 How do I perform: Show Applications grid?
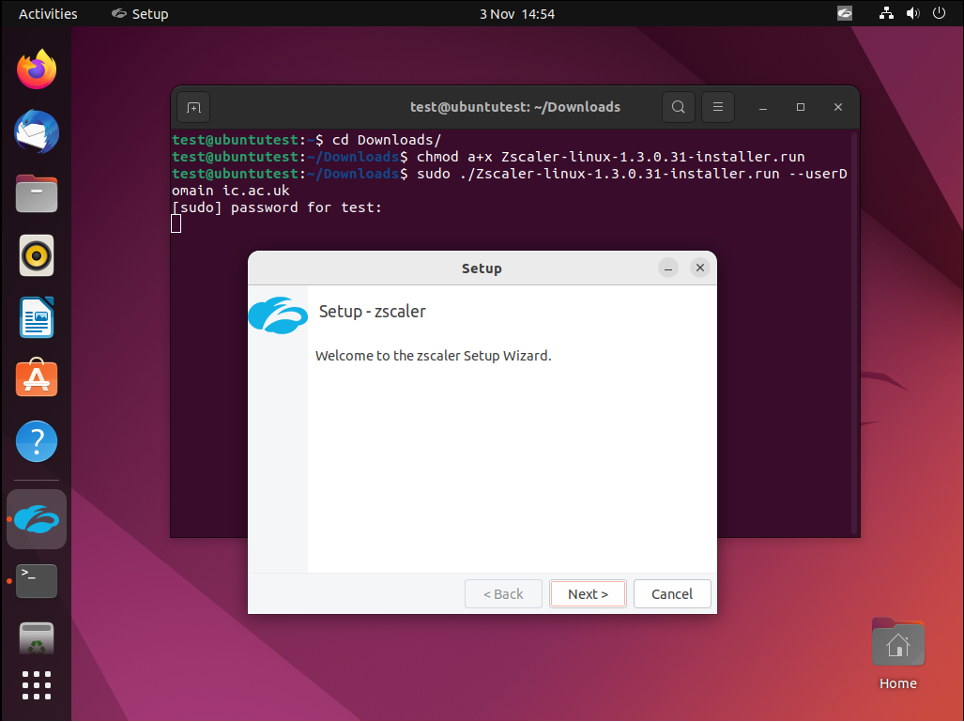[37, 686]
